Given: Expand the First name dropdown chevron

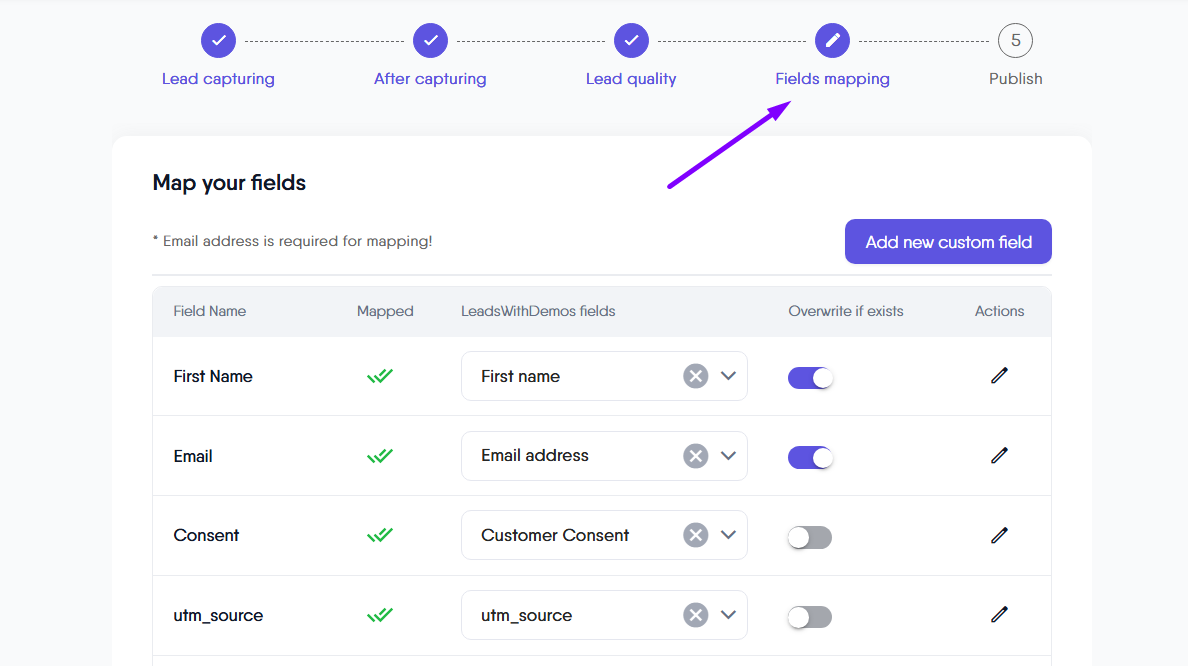Looking at the screenshot, I should click(728, 376).
